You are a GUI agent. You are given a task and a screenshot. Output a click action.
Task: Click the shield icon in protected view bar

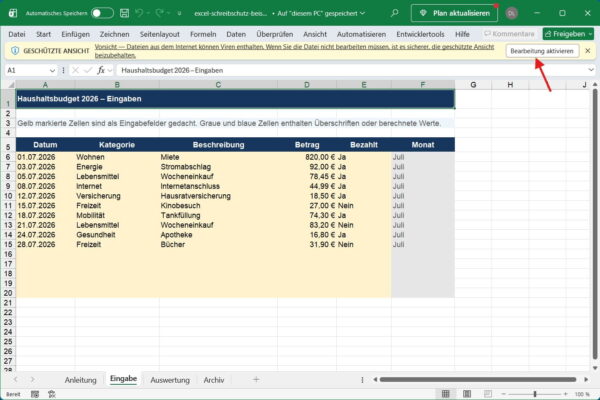point(15,51)
